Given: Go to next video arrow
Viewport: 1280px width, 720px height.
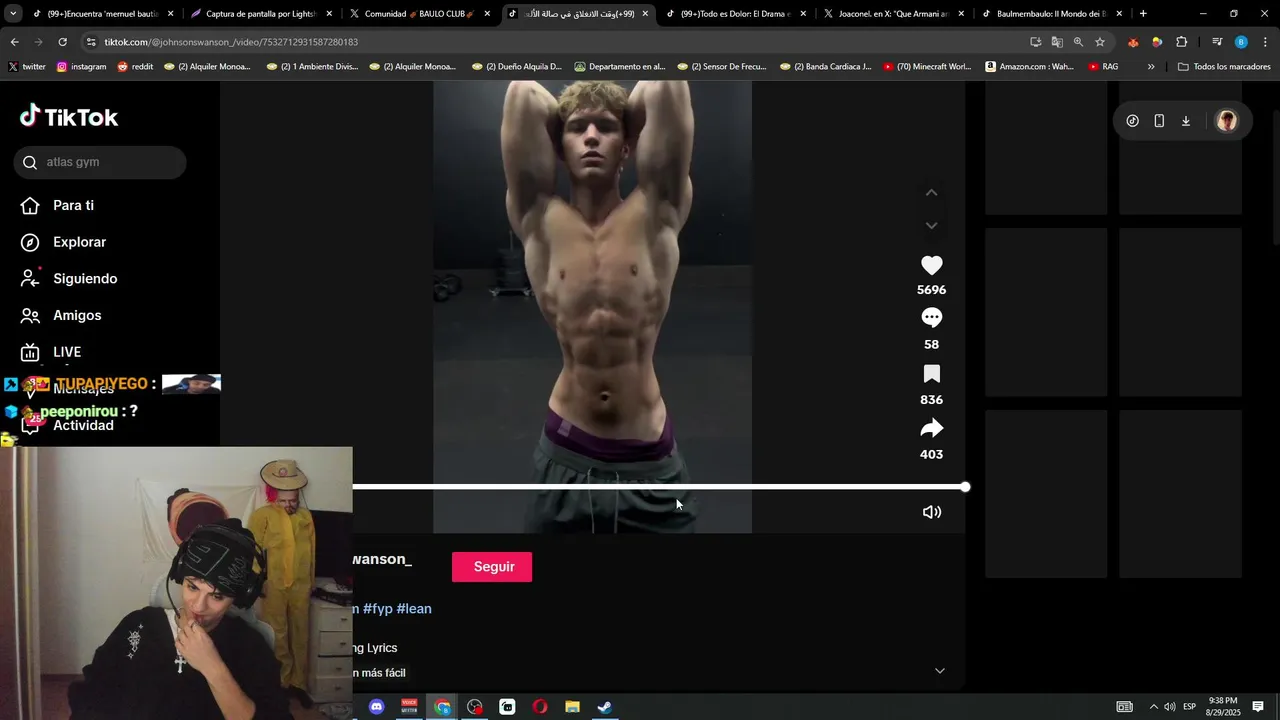Looking at the screenshot, I should pyautogui.click(x=931, y=226).
